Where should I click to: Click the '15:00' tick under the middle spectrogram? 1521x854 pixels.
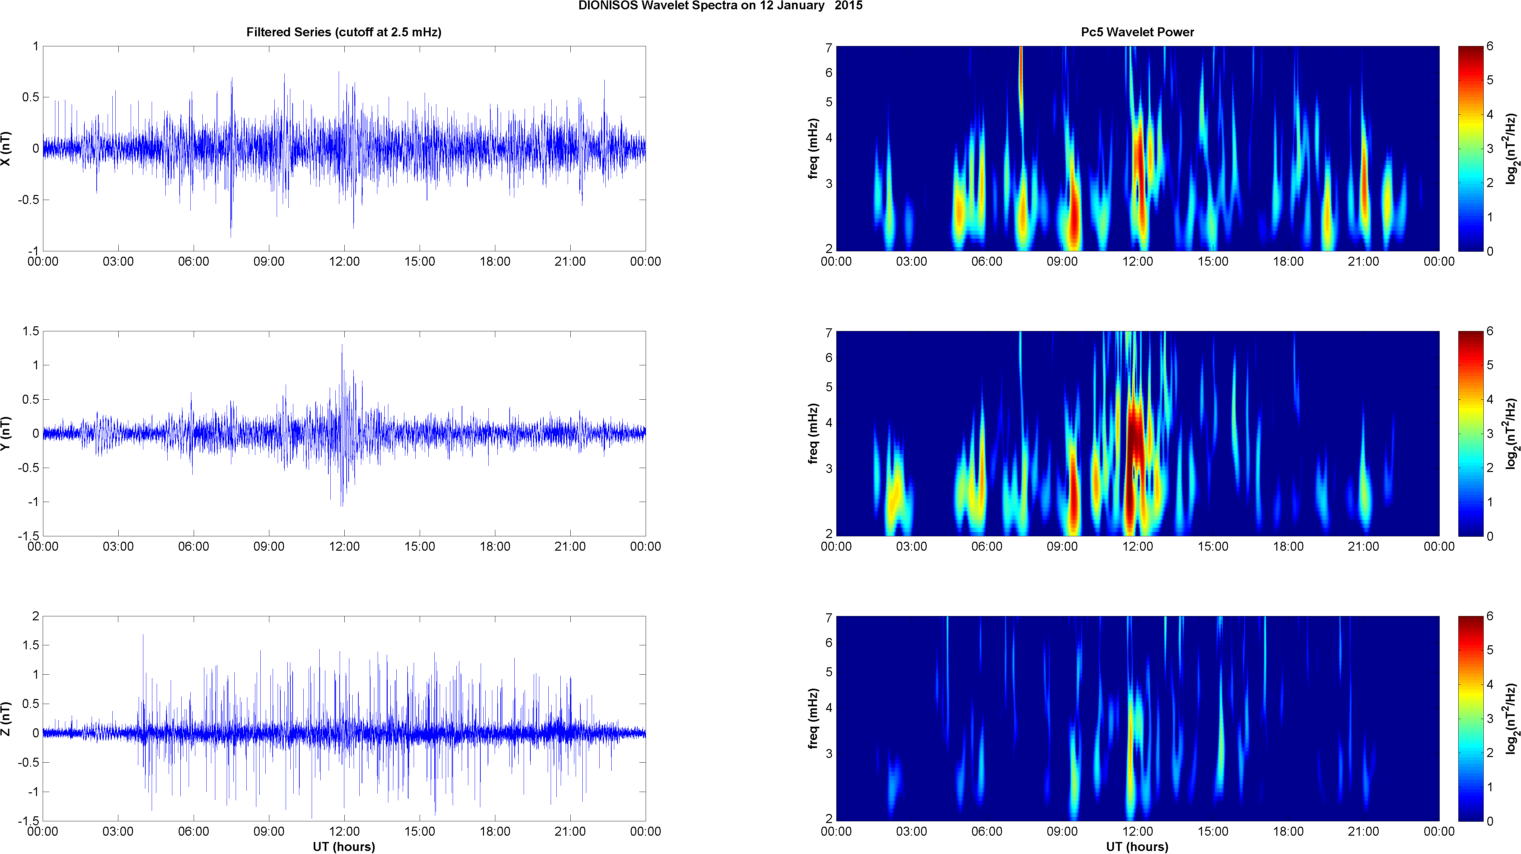pos(1213,547)
